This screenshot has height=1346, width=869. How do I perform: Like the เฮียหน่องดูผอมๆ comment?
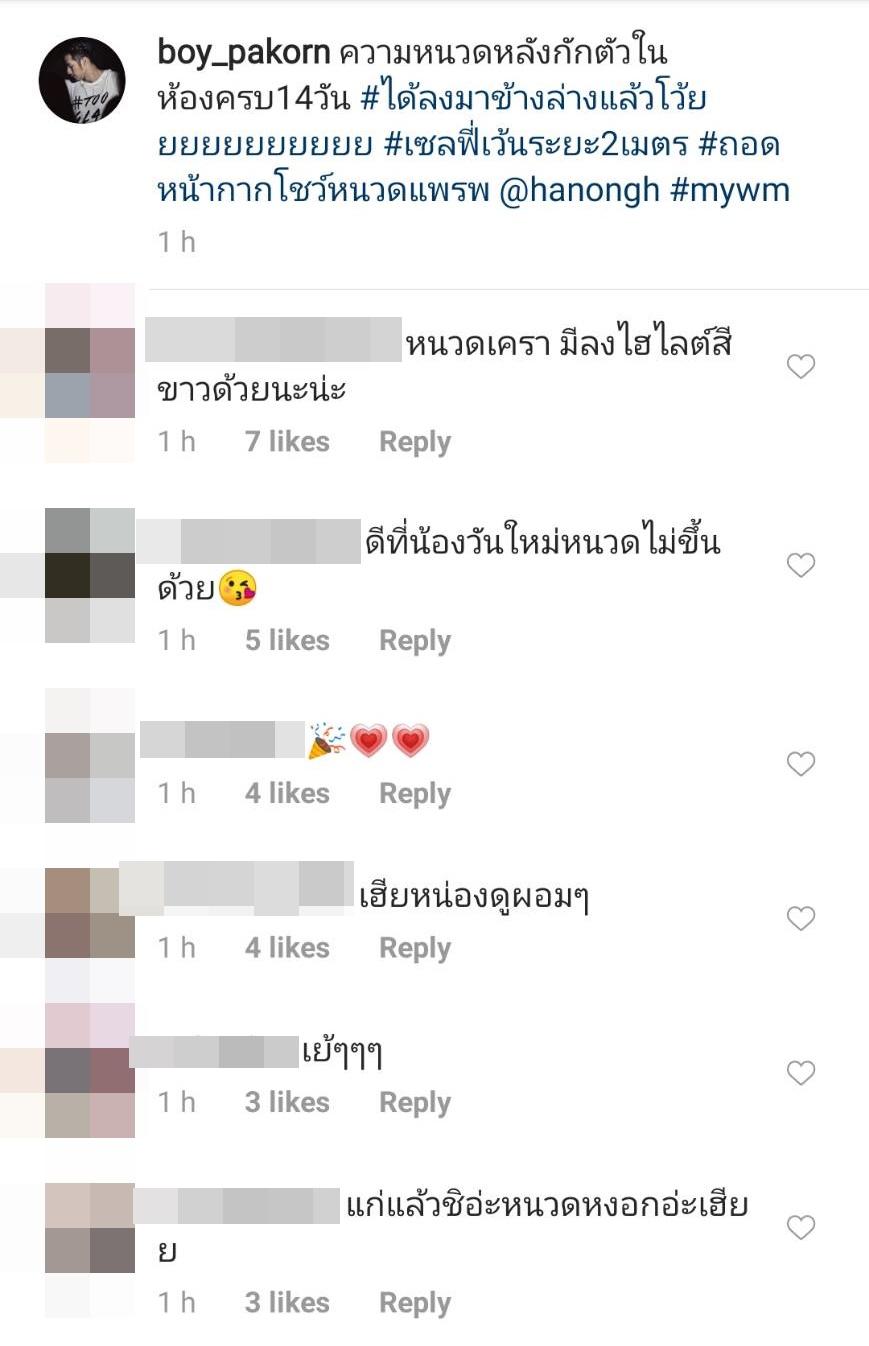tap(801, 919)
